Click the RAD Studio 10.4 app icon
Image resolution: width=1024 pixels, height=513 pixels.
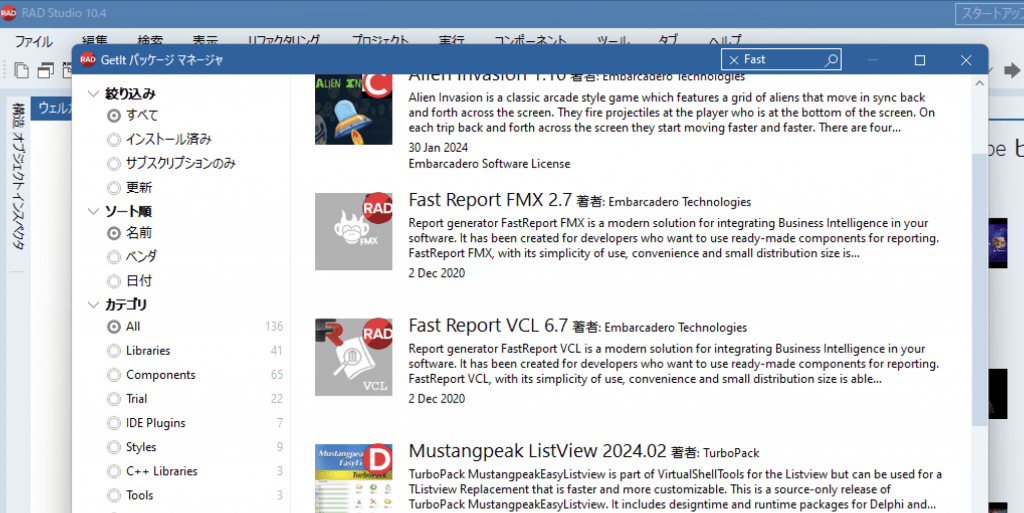click(x=8, y=13)
